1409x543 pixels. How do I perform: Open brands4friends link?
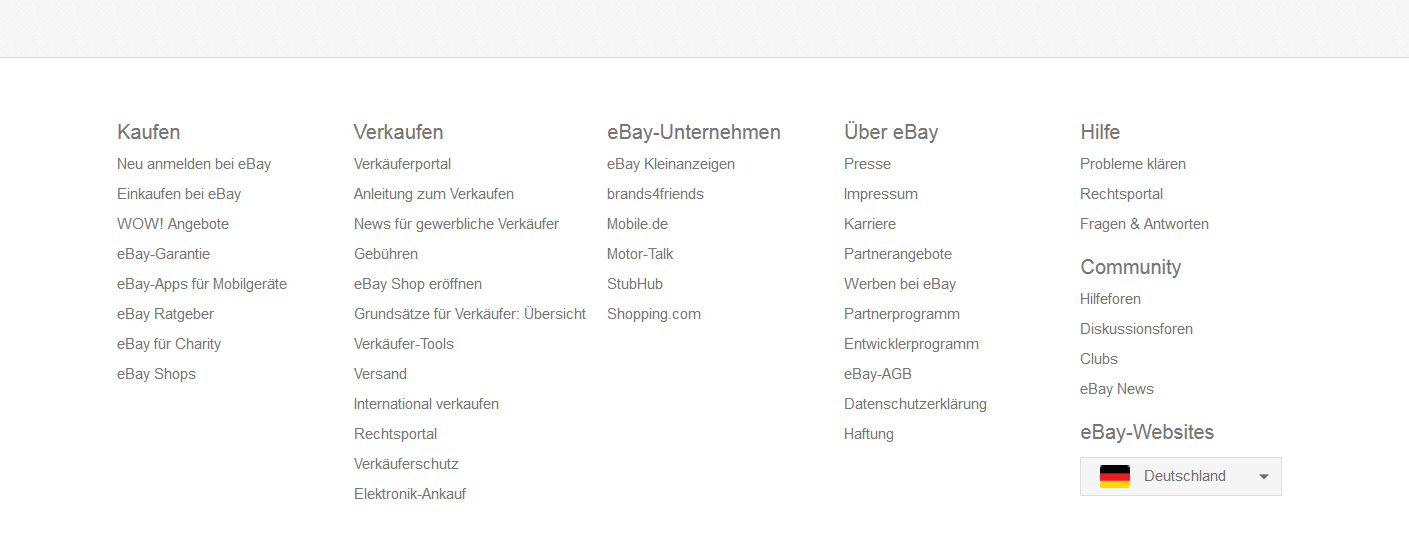coord(655,194)
